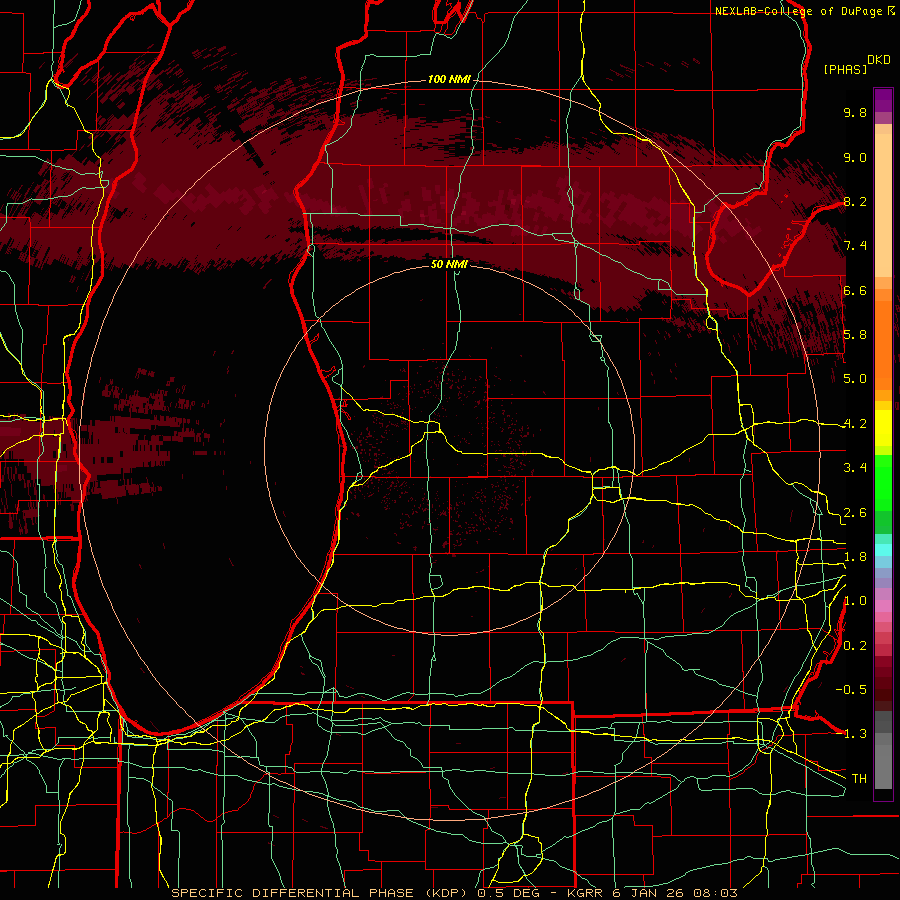Click the DKD unit label above the scale
This screenshot has height=900, width=900.
point(879,60)
